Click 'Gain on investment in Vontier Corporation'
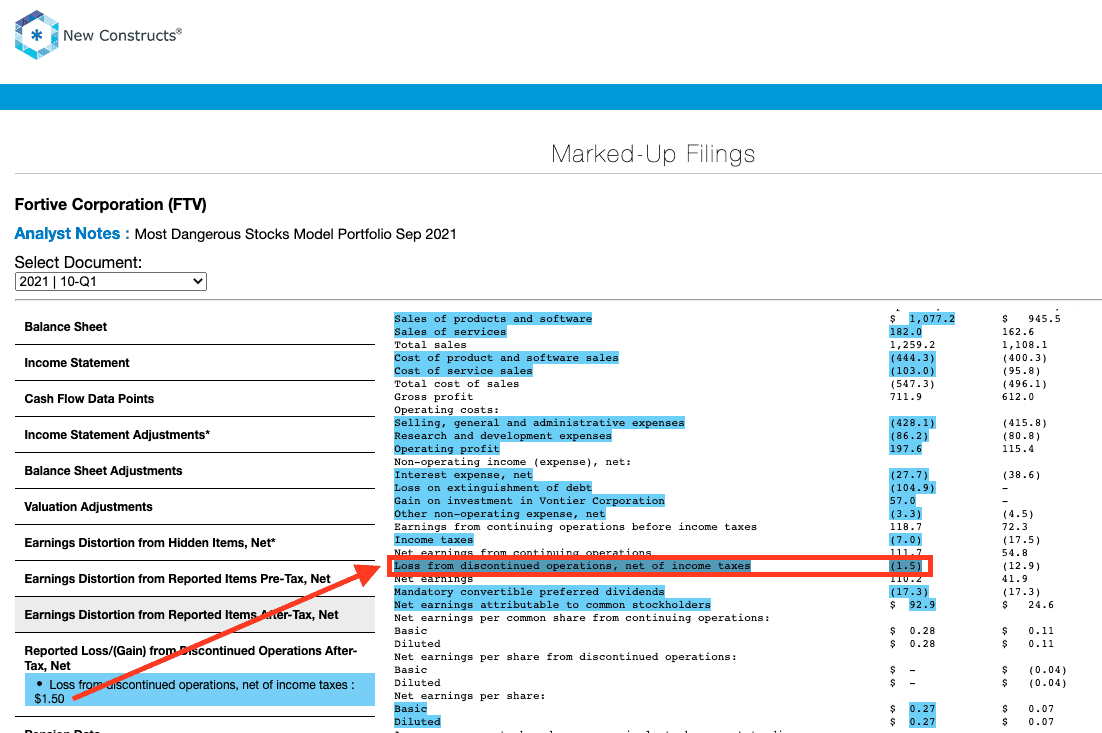1102x733 pixels. pos(529,501)
